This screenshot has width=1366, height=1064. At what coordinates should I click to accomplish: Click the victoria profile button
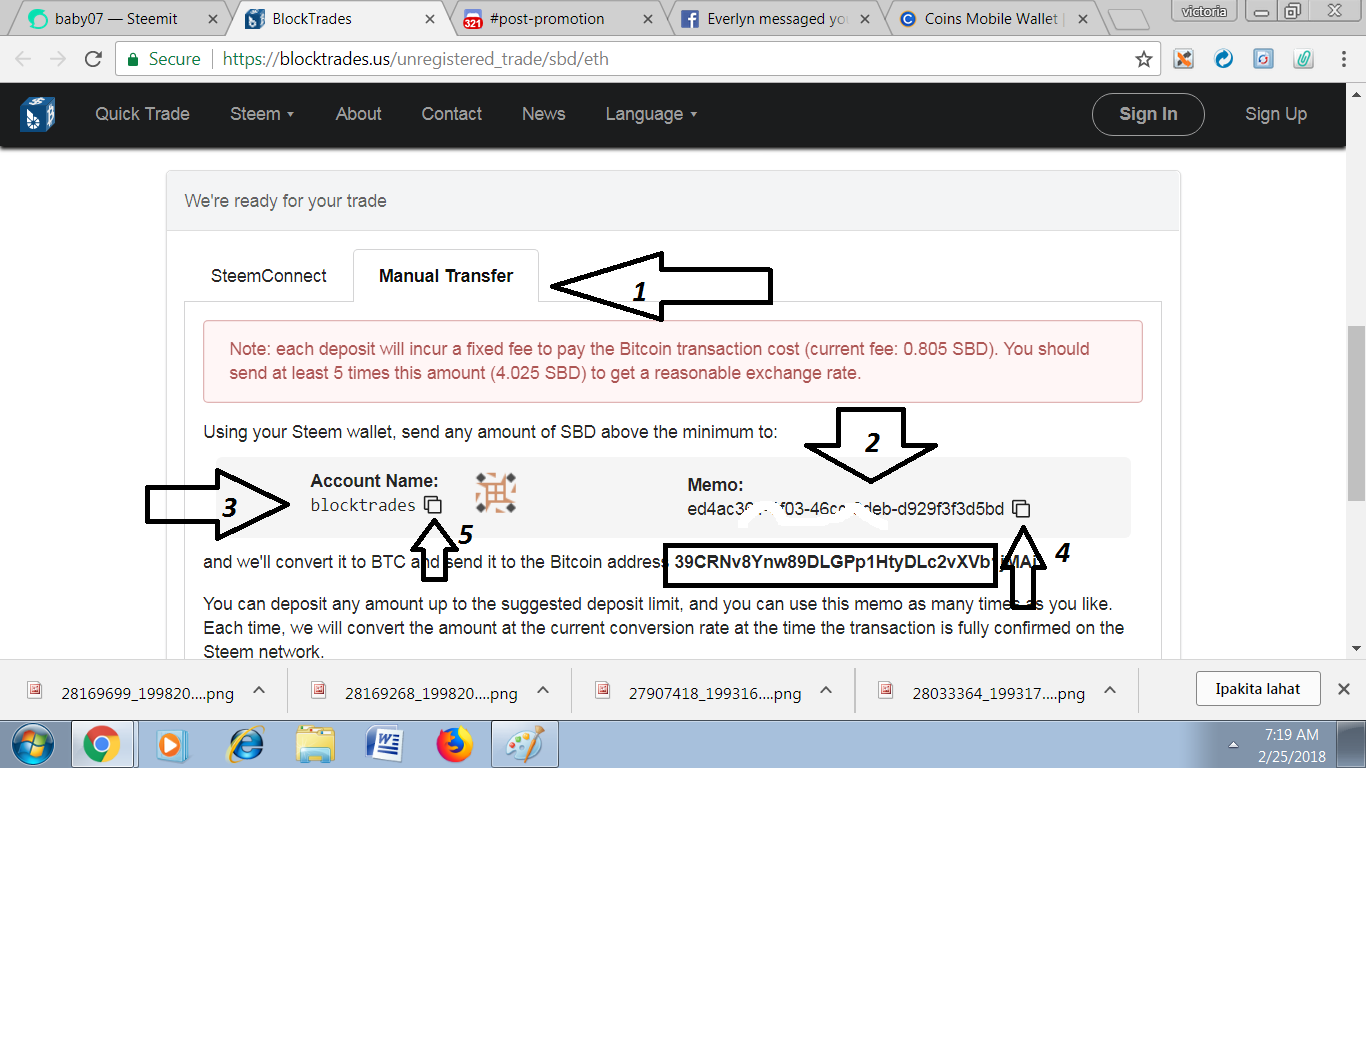1204,11
